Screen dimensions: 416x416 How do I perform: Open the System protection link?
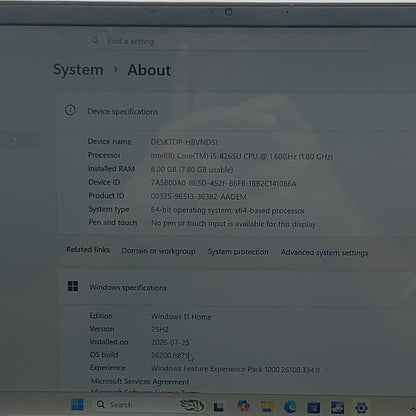click(238, 252)
